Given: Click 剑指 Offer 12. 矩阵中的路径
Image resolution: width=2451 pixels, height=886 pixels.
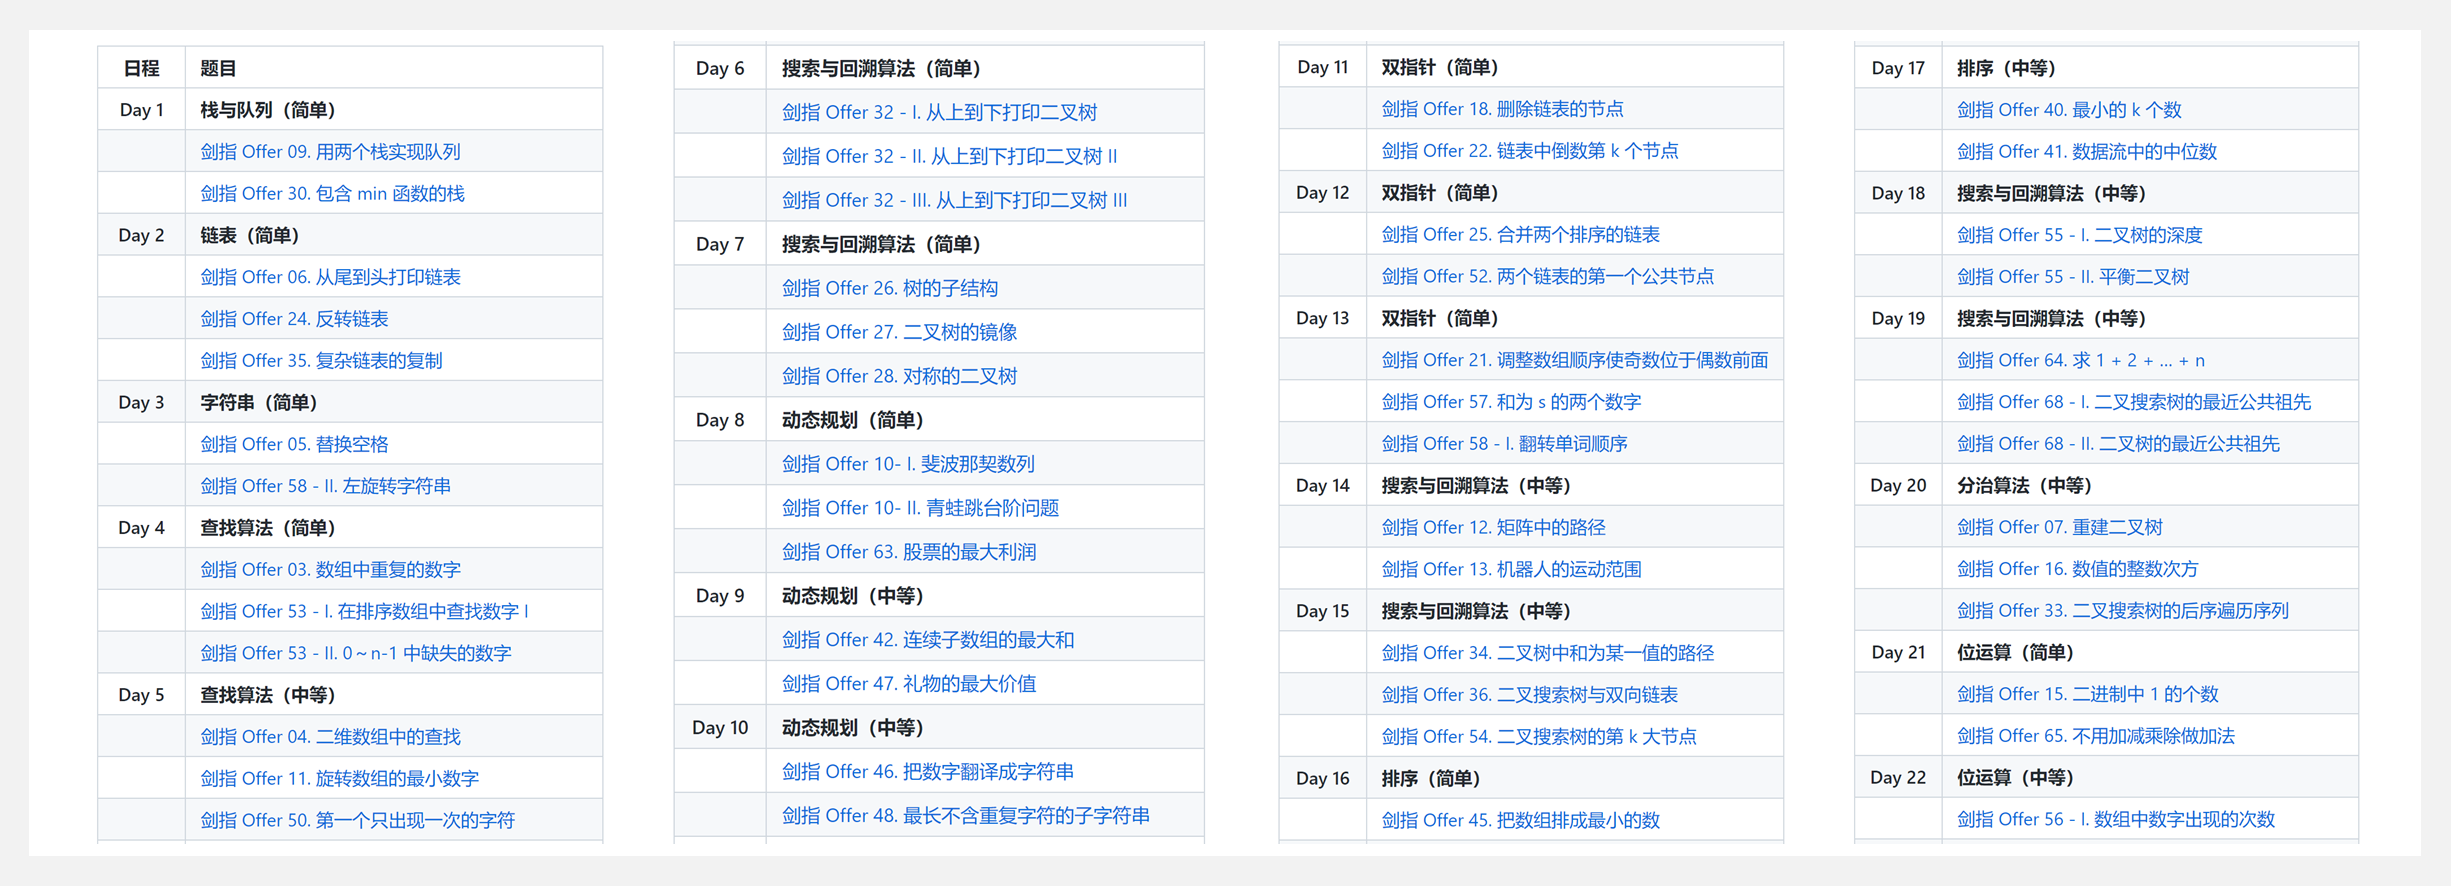Looking at the screenshot, I should click(1493, 528).
